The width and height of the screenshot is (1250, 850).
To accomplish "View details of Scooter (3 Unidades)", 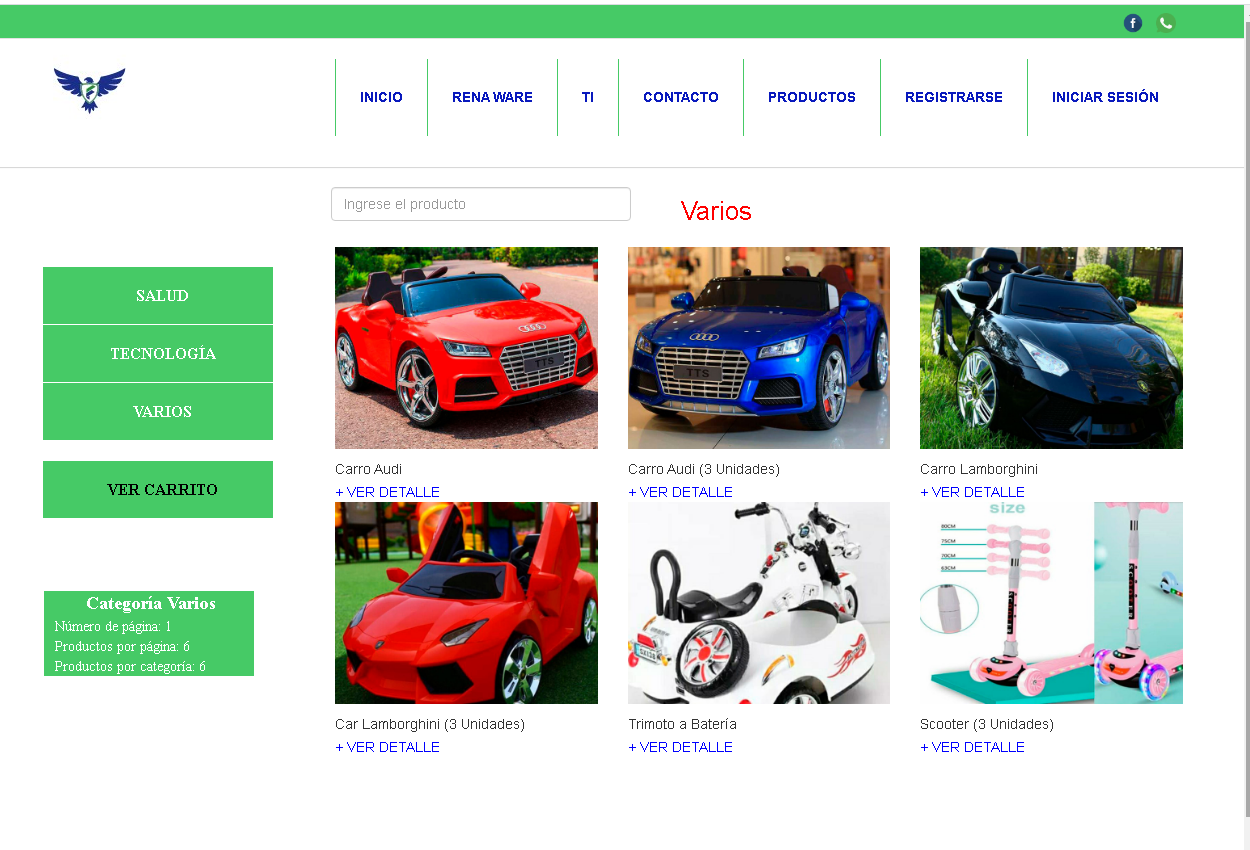I will (x=972, y=747).
